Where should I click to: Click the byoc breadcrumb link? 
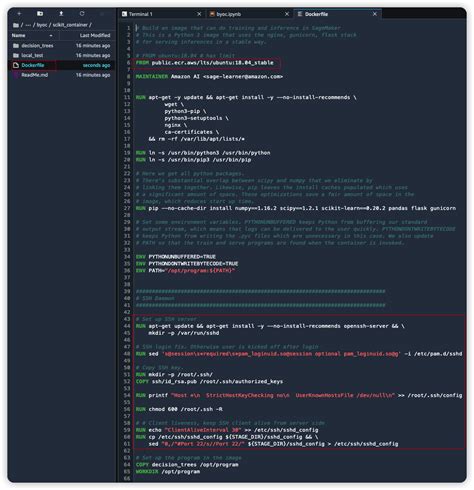[42, 25]
